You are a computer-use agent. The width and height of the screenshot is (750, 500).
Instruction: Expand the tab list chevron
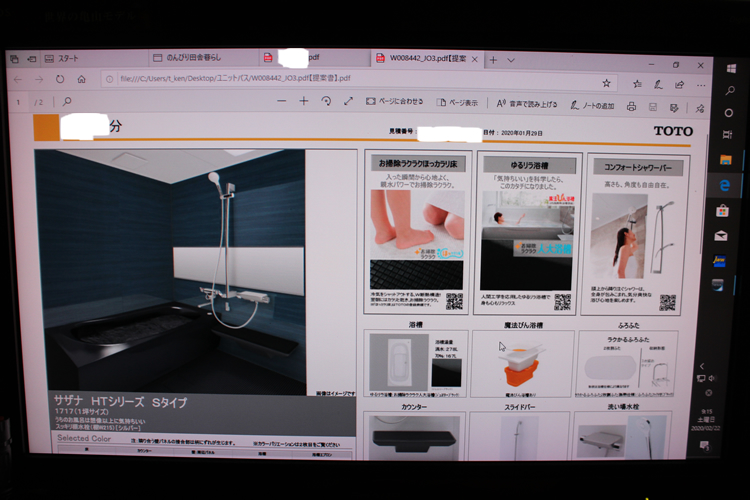pyautogui.click(x=512, y=60)
